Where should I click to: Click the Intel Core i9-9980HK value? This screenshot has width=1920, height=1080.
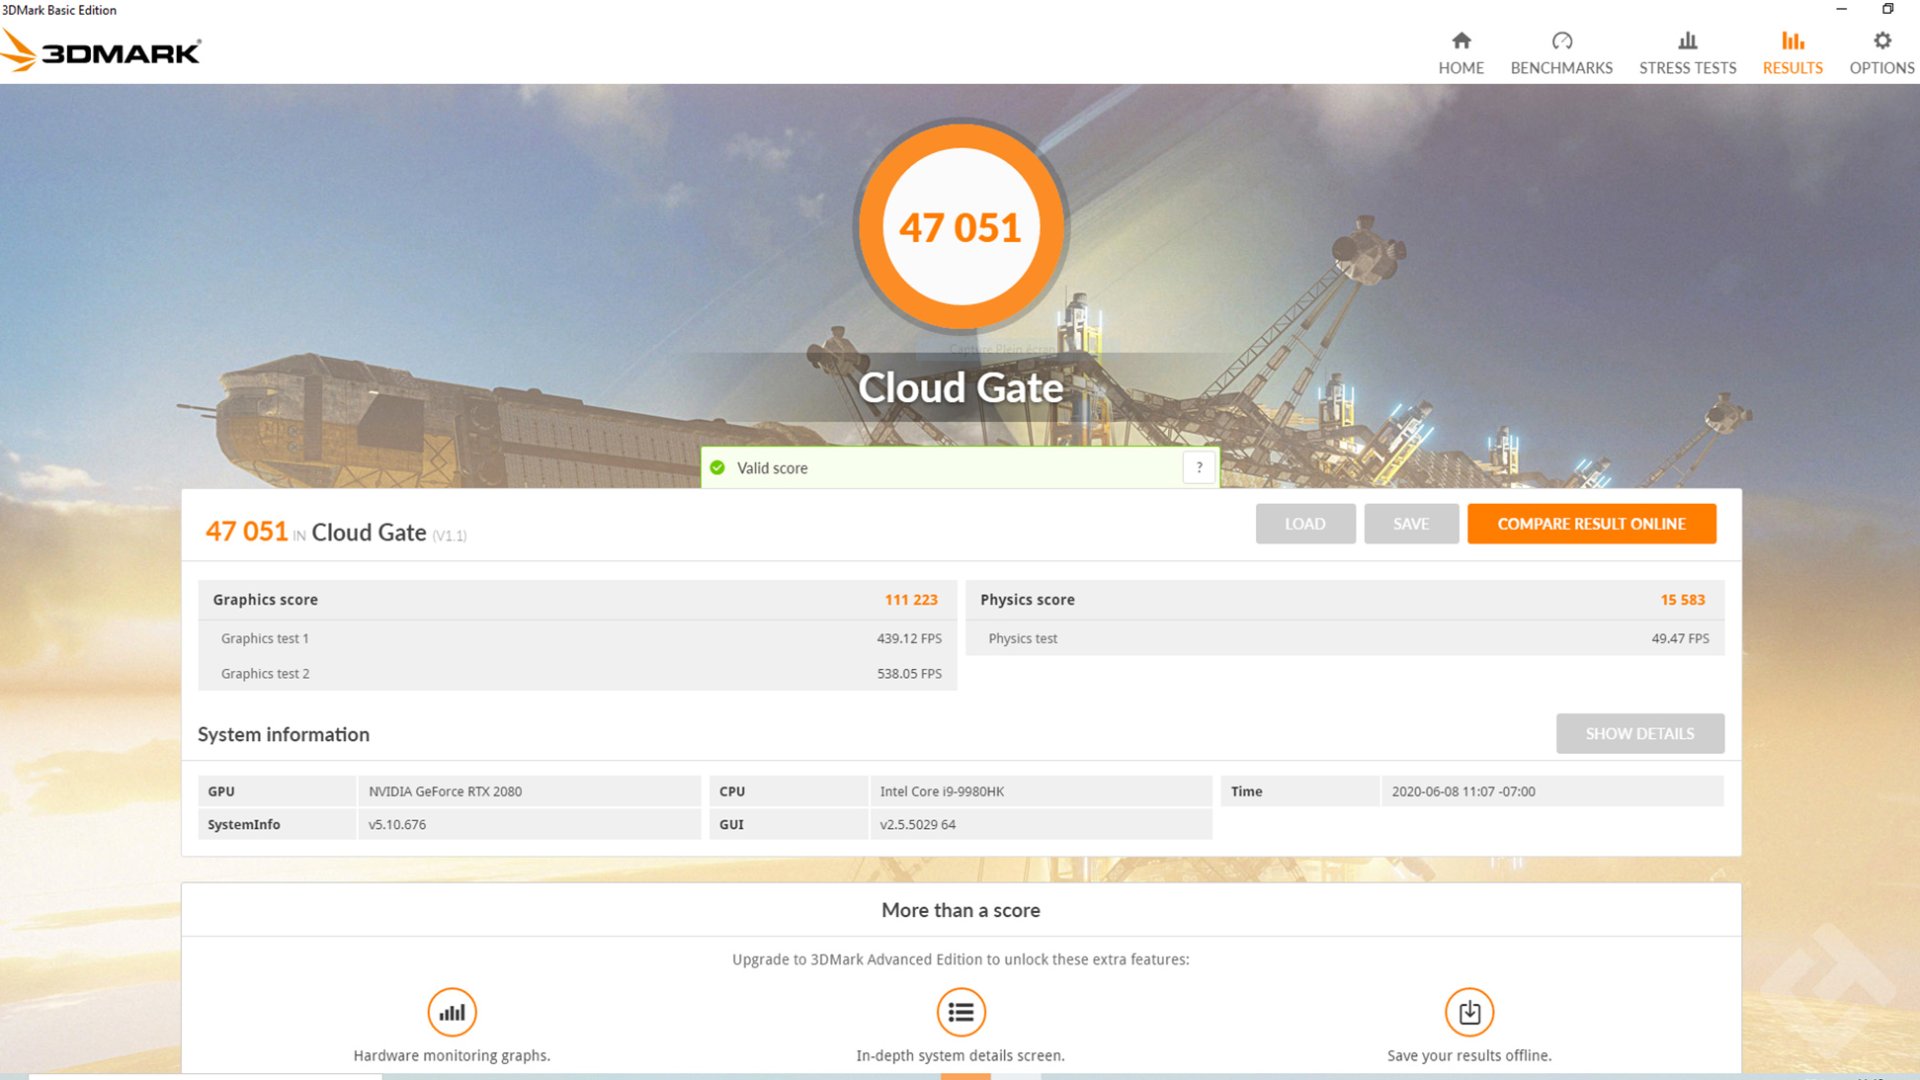tap(942, 791)
